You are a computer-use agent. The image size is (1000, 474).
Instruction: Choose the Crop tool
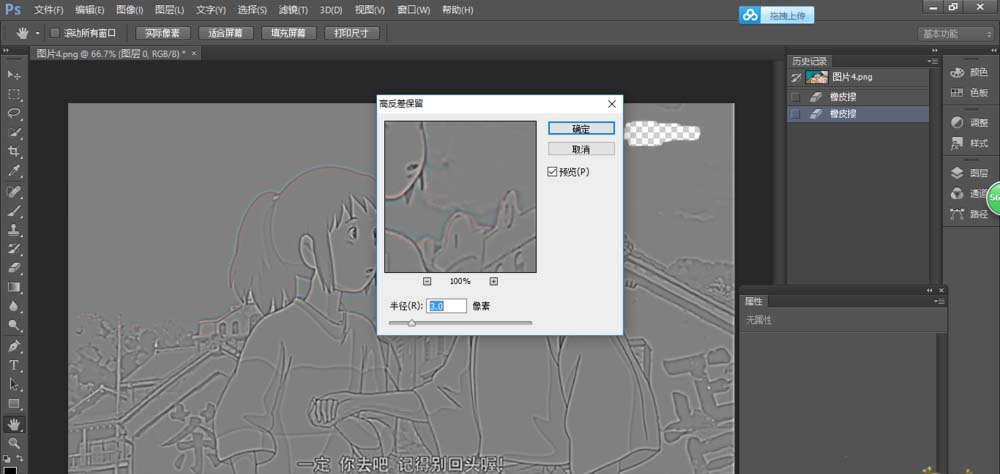pyautogui.click(x=14, y=152)
